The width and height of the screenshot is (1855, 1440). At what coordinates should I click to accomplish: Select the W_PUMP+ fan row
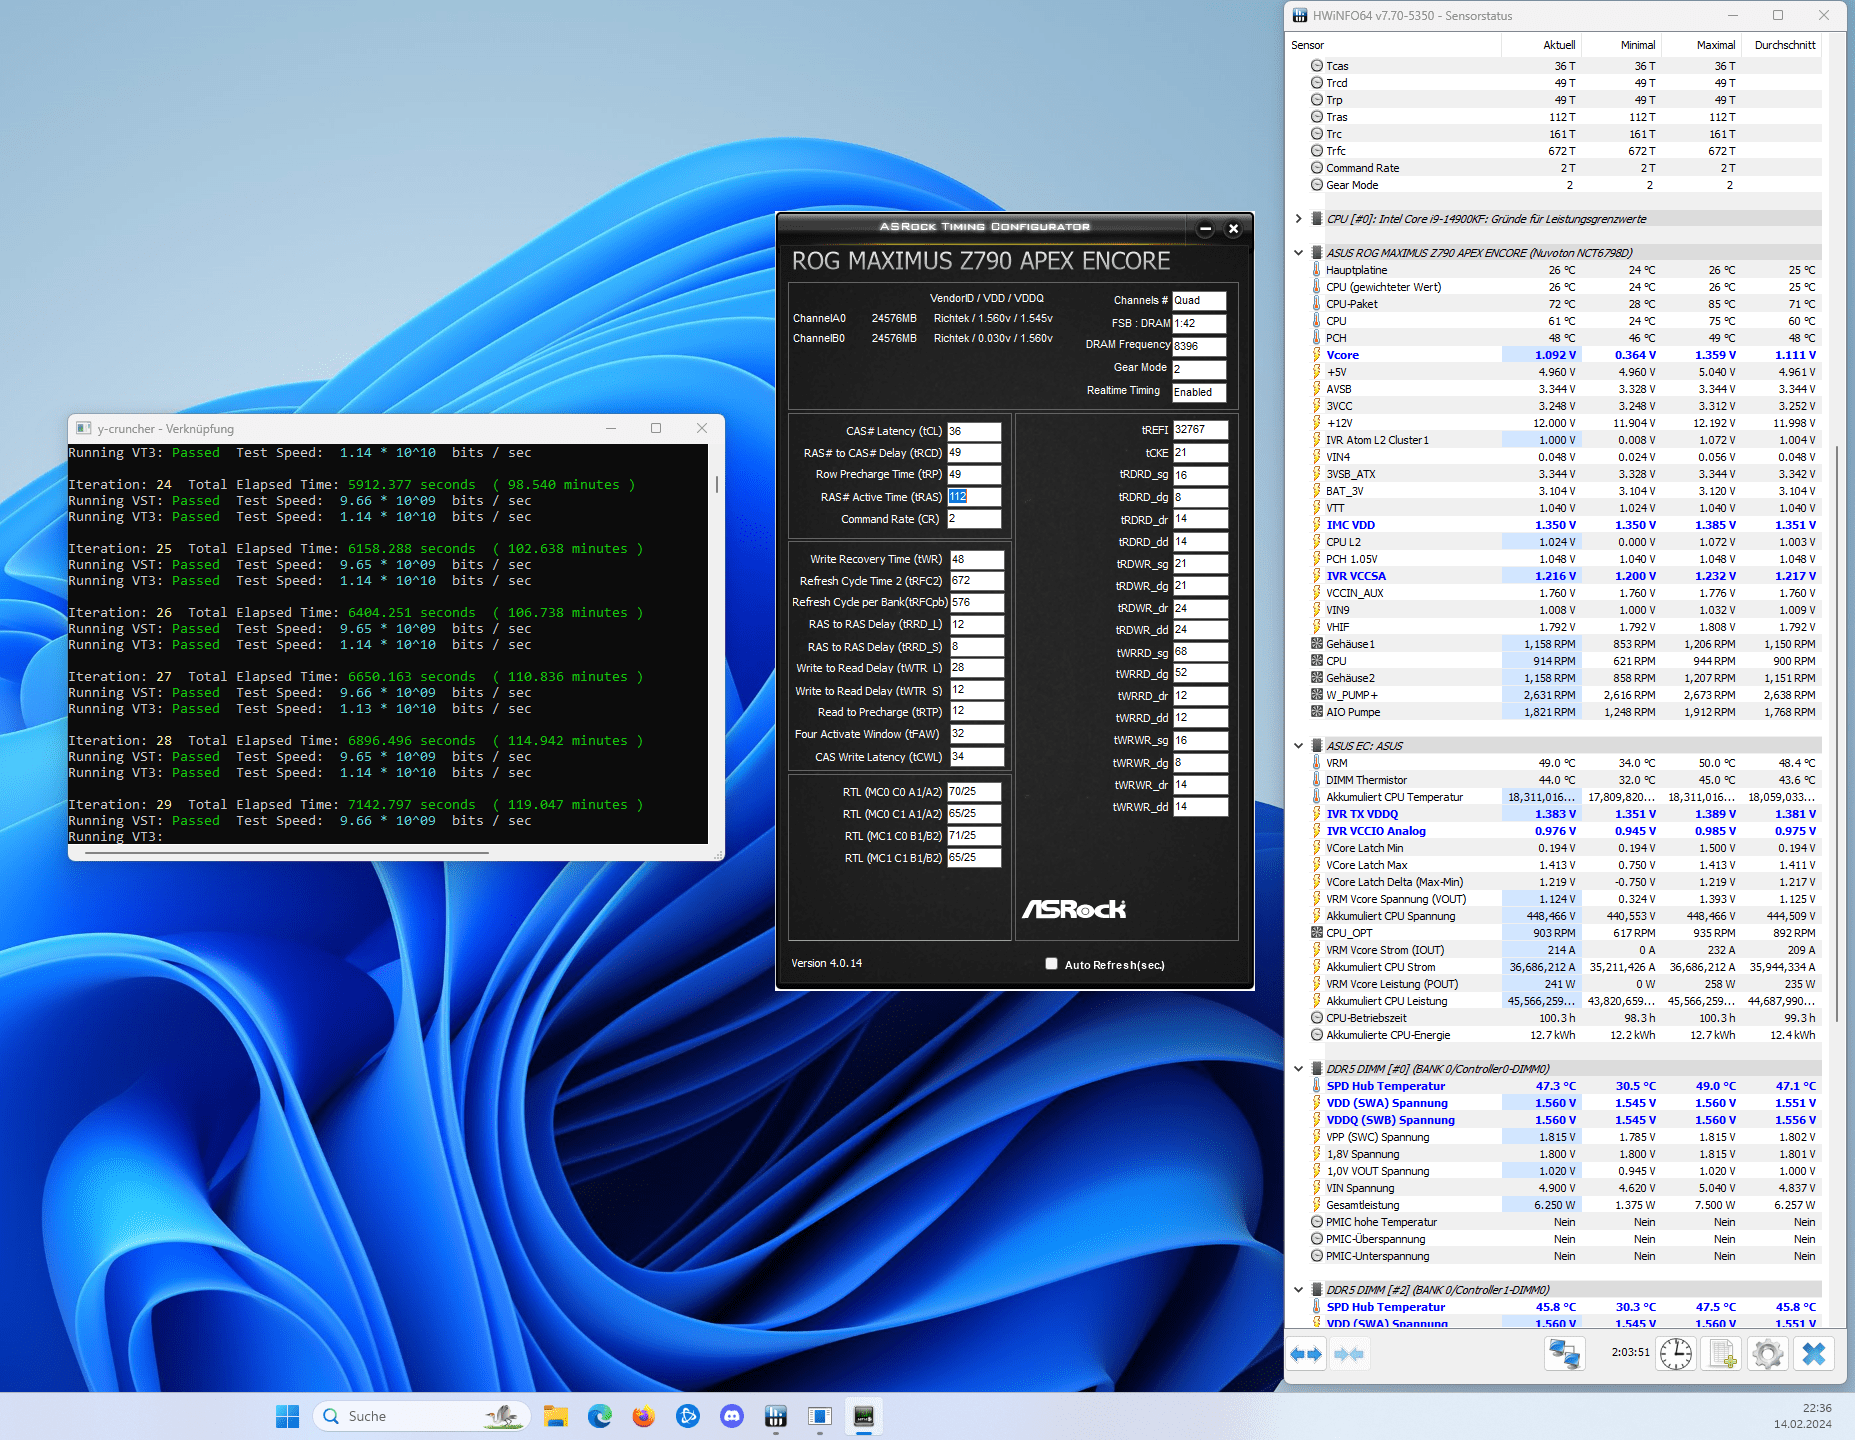(1565, 695)
